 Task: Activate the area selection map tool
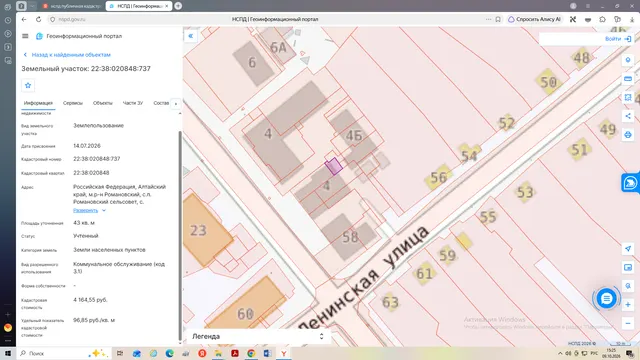[x=628, y=97]
